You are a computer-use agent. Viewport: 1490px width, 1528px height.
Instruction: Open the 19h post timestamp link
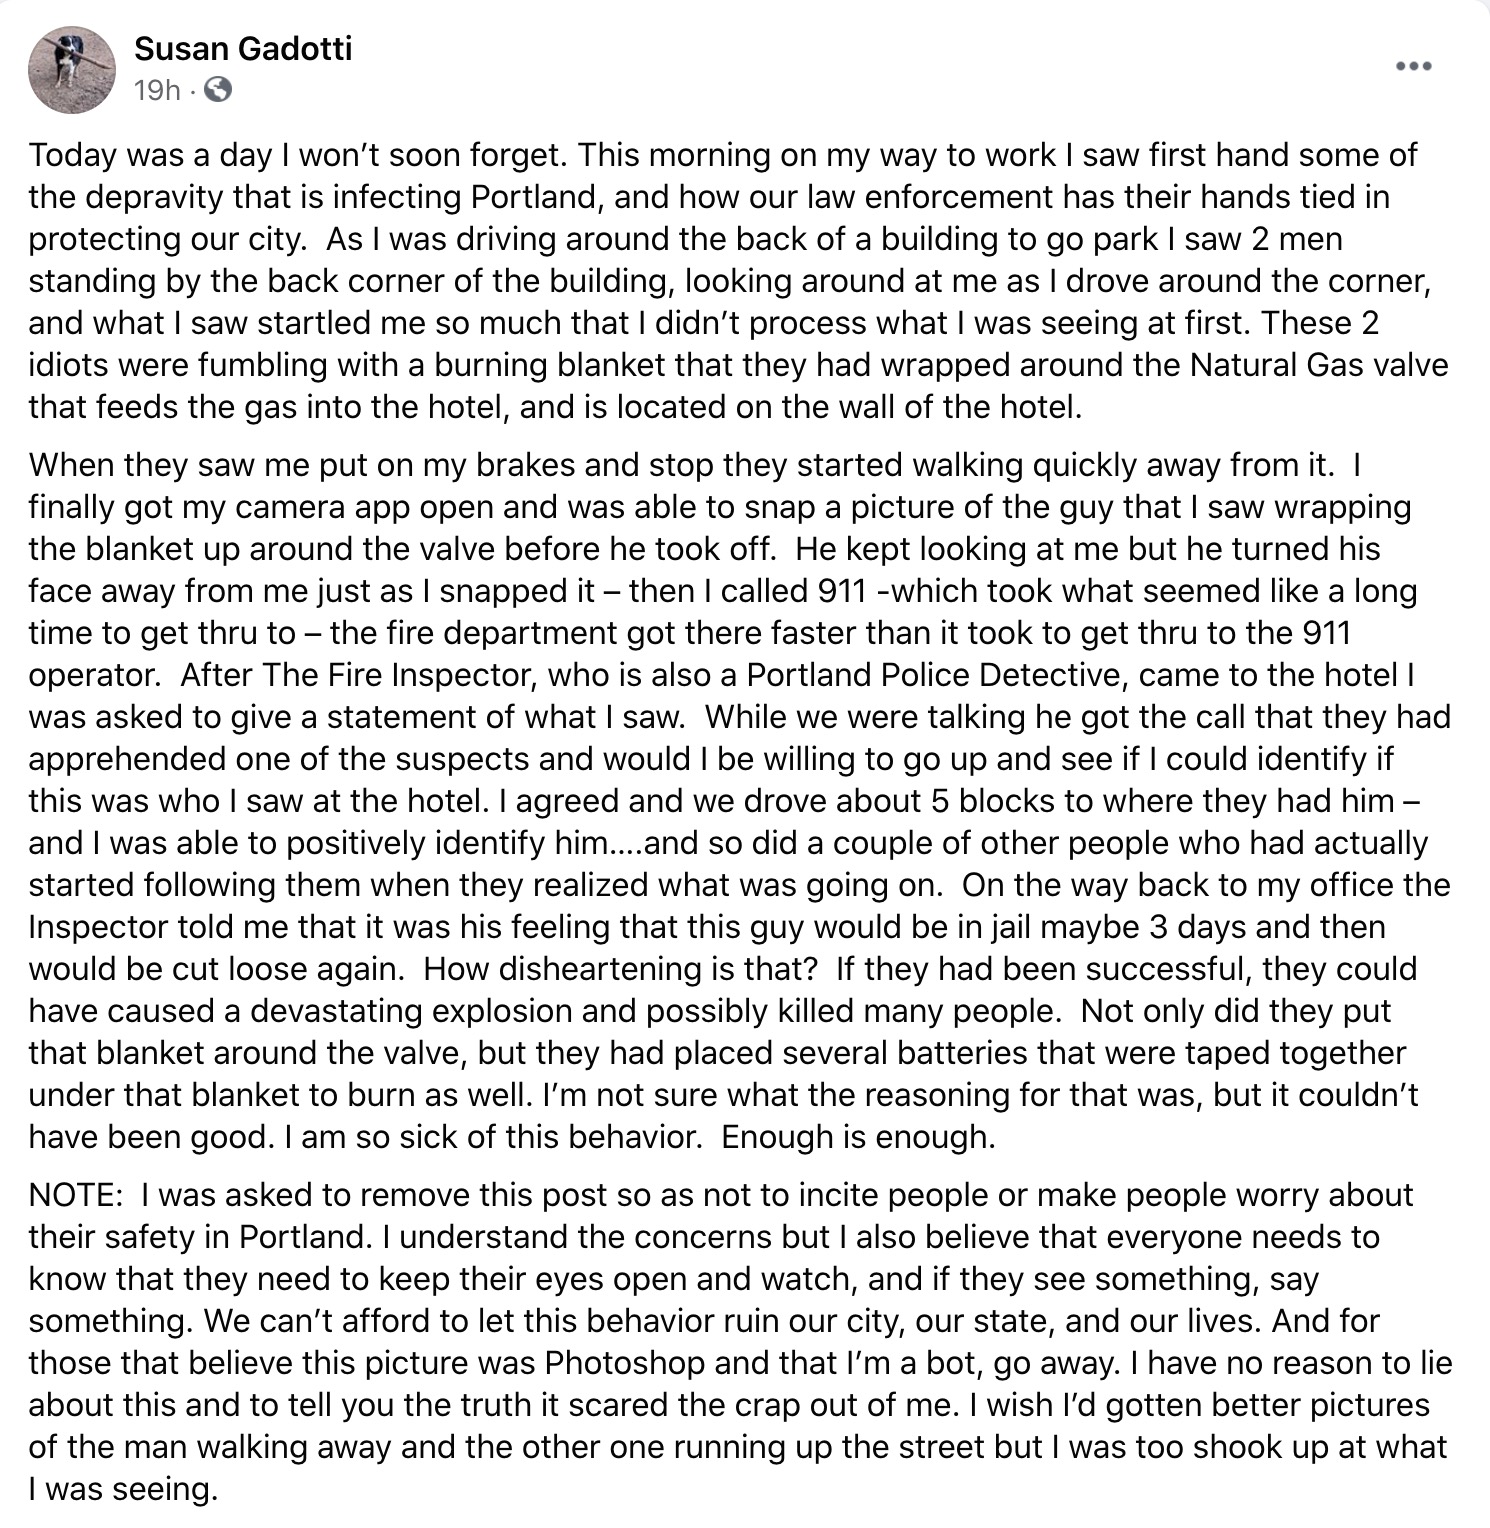pos(156,91)
